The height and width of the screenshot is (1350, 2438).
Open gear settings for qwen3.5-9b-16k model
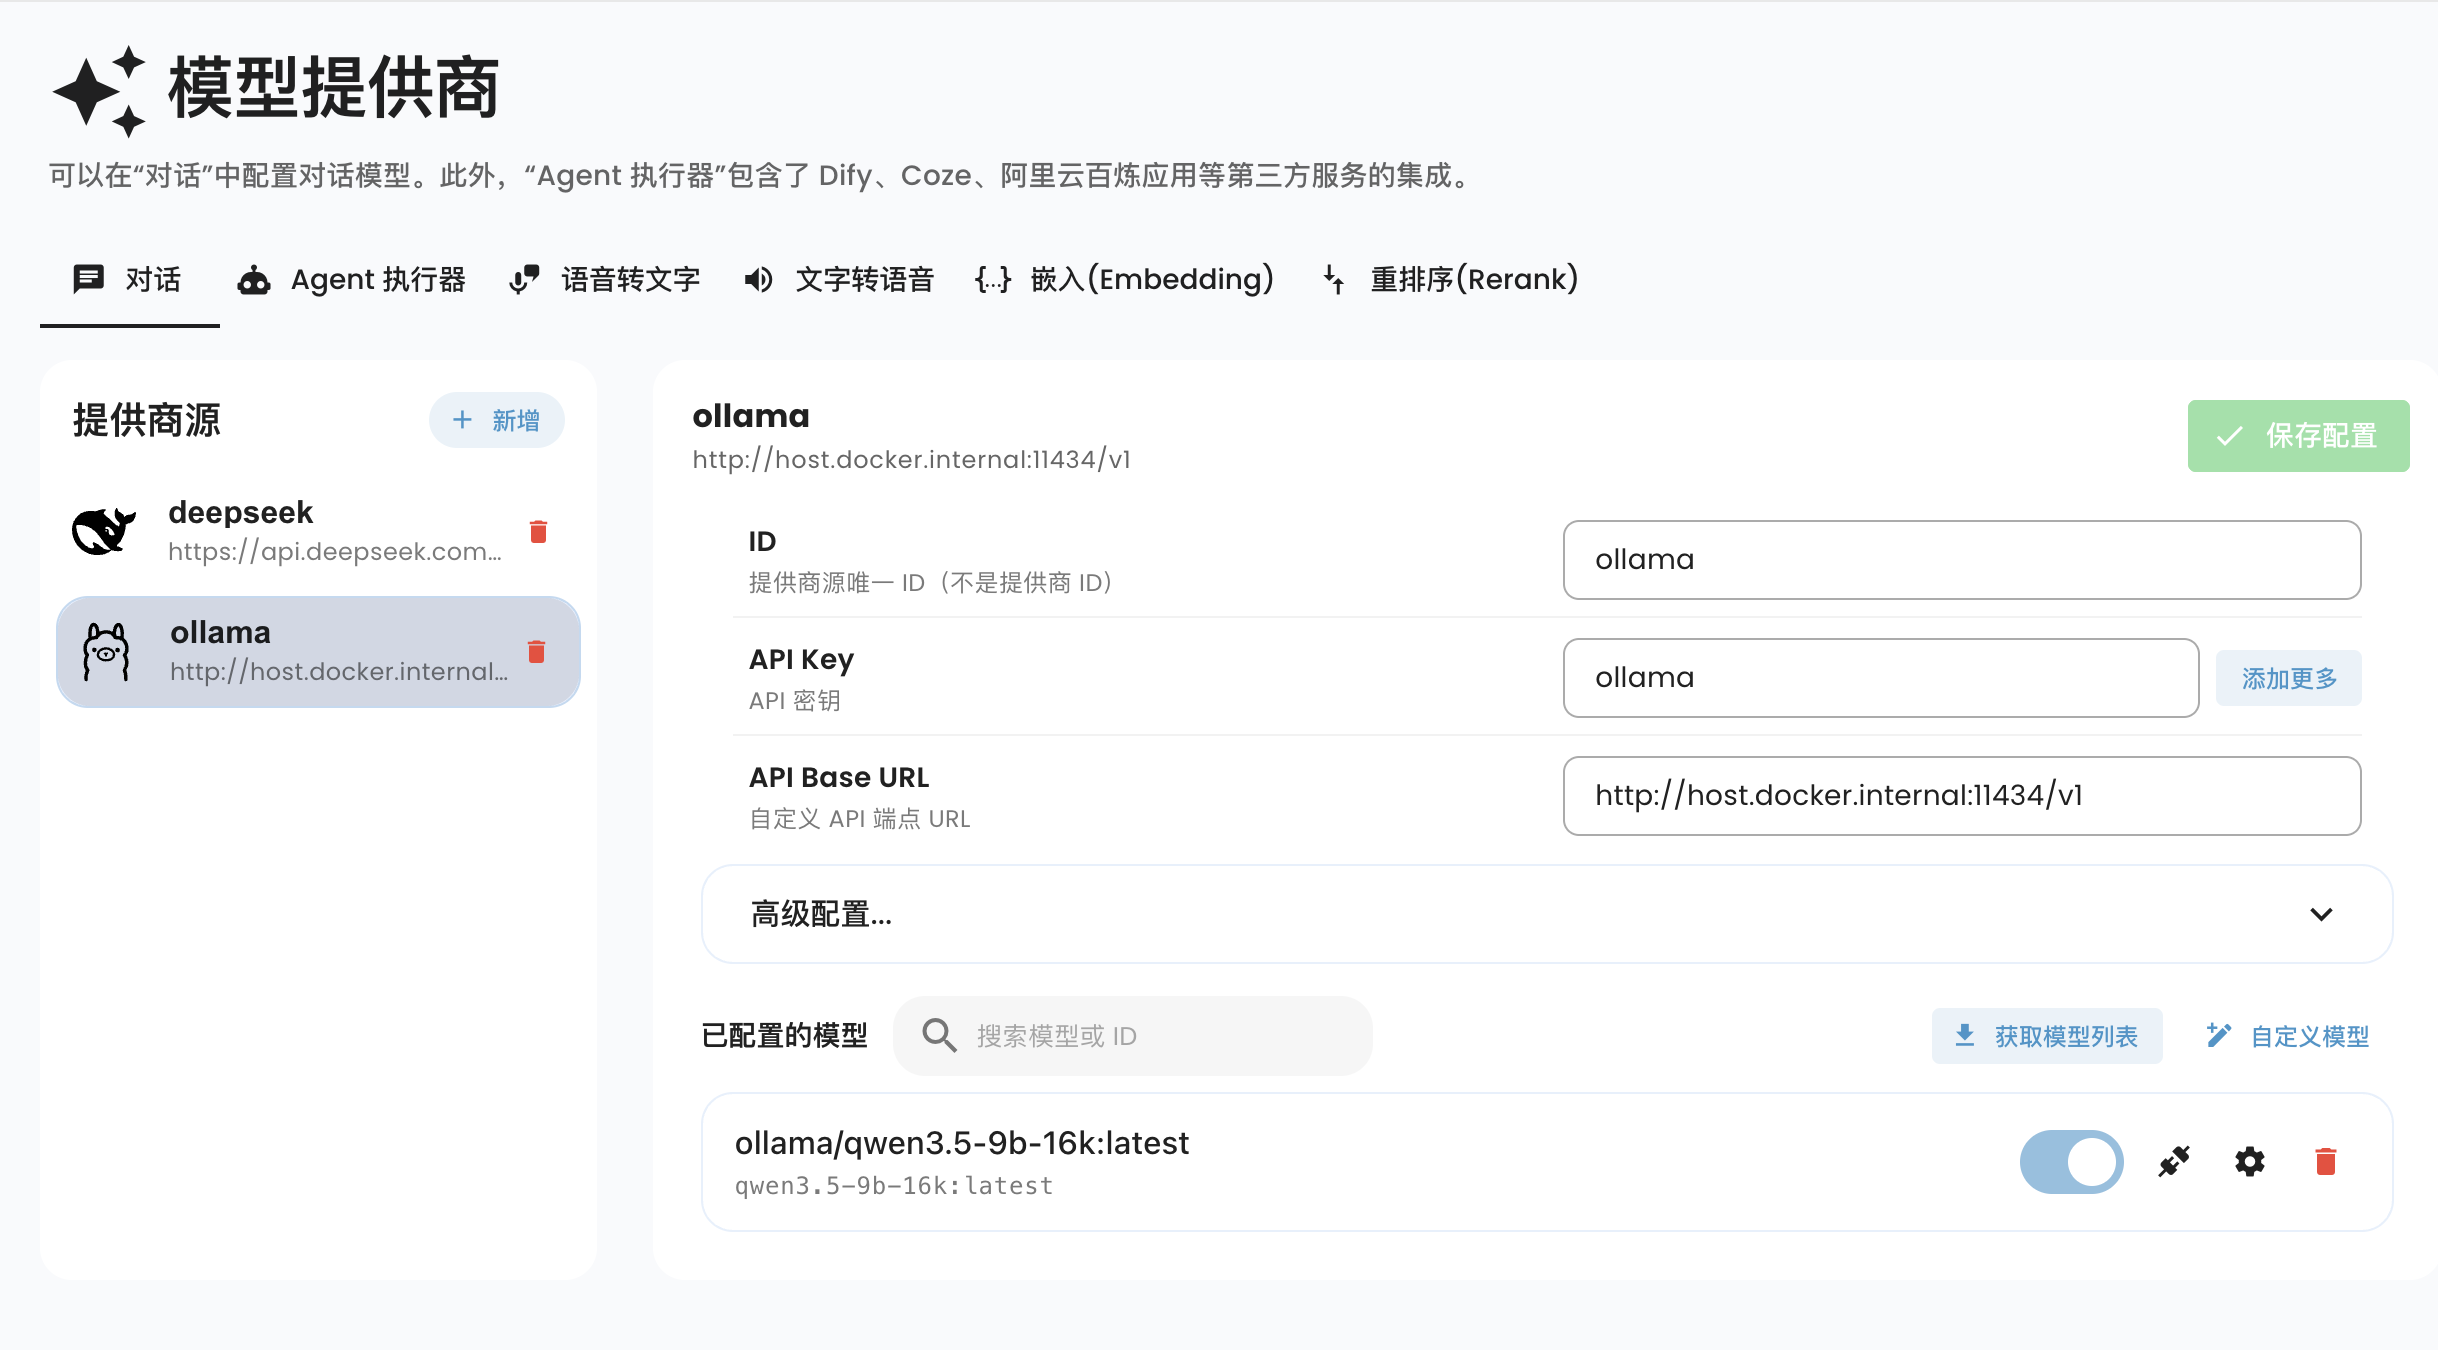click(2250, 1161)
